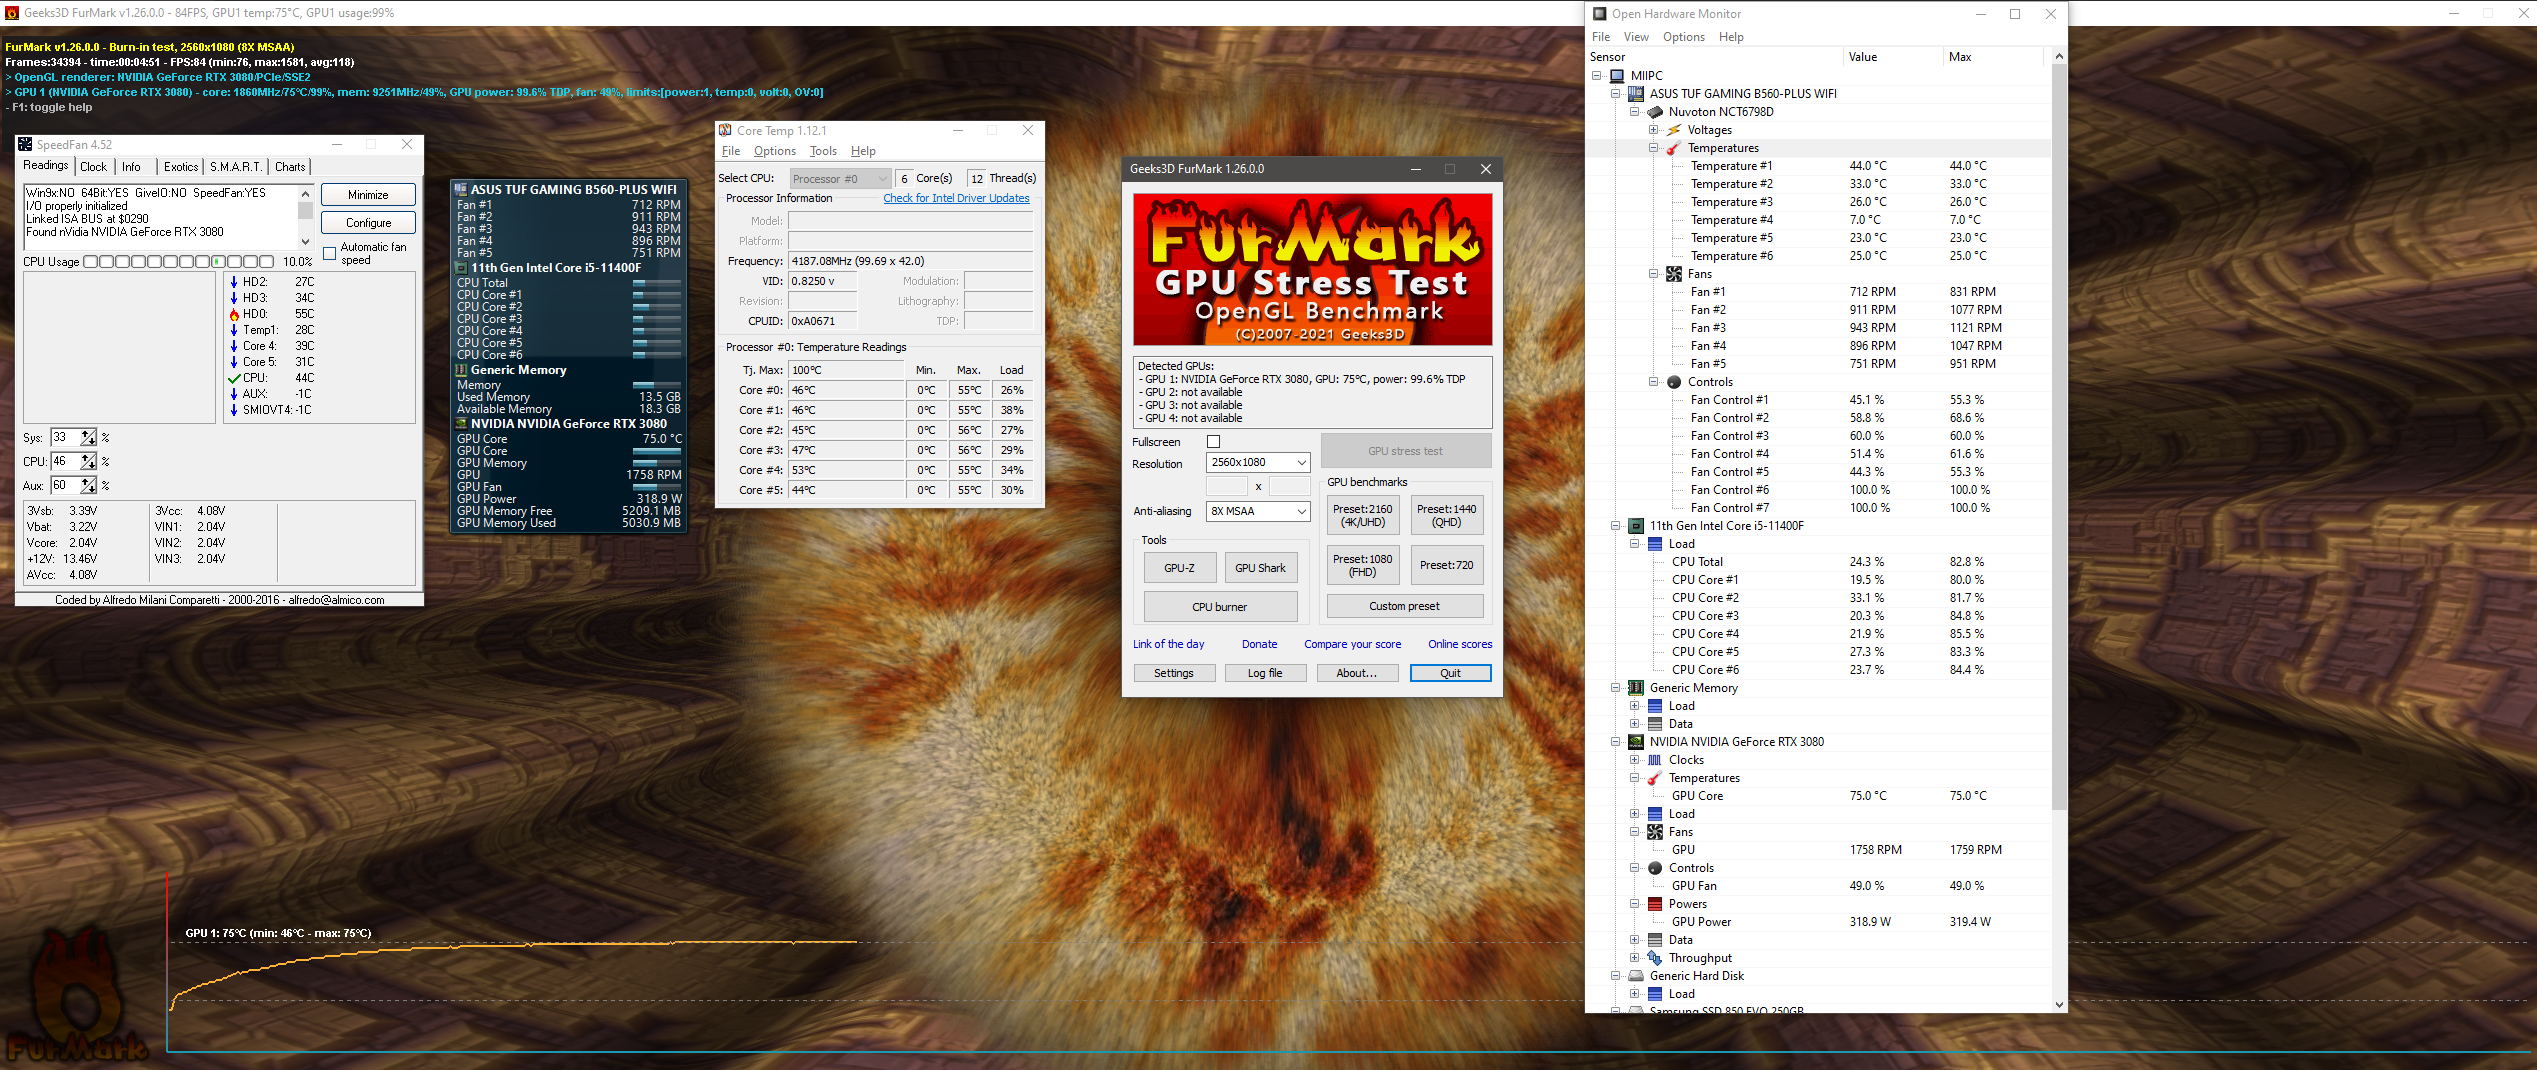Expand the Throughput node

(1634, 958)
